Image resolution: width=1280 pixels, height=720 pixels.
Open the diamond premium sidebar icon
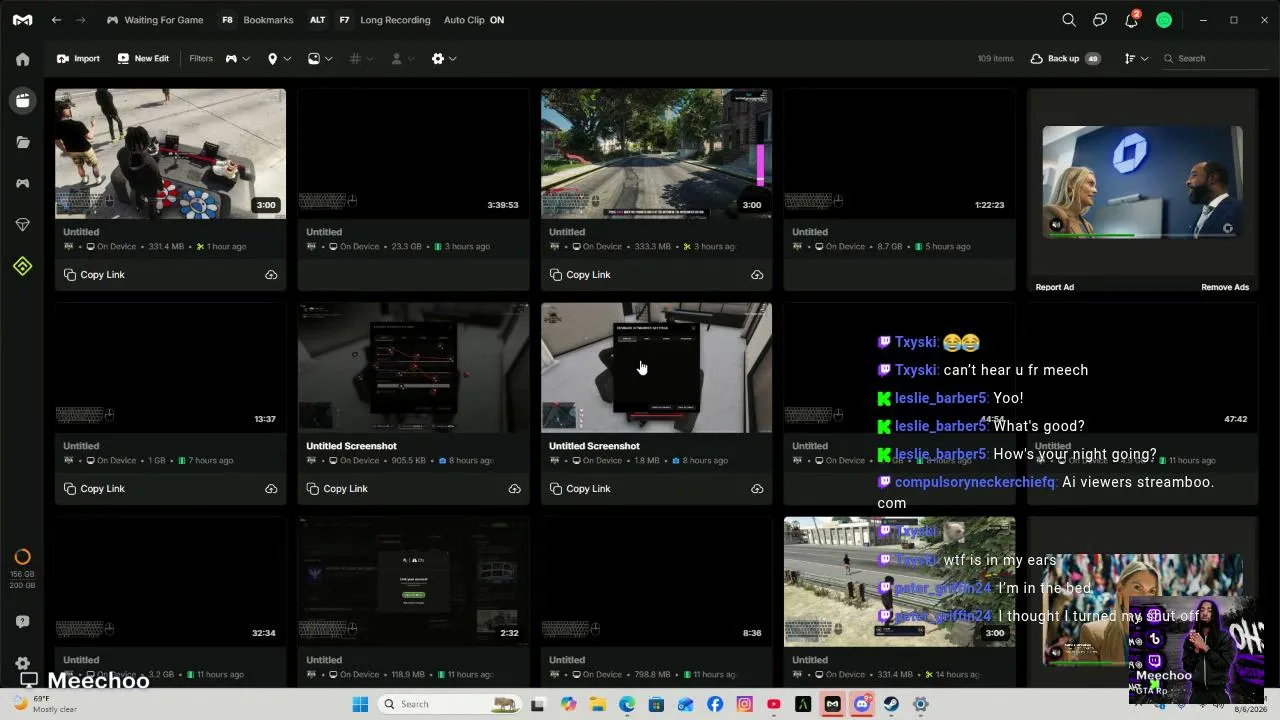click(x=22, y=225)
